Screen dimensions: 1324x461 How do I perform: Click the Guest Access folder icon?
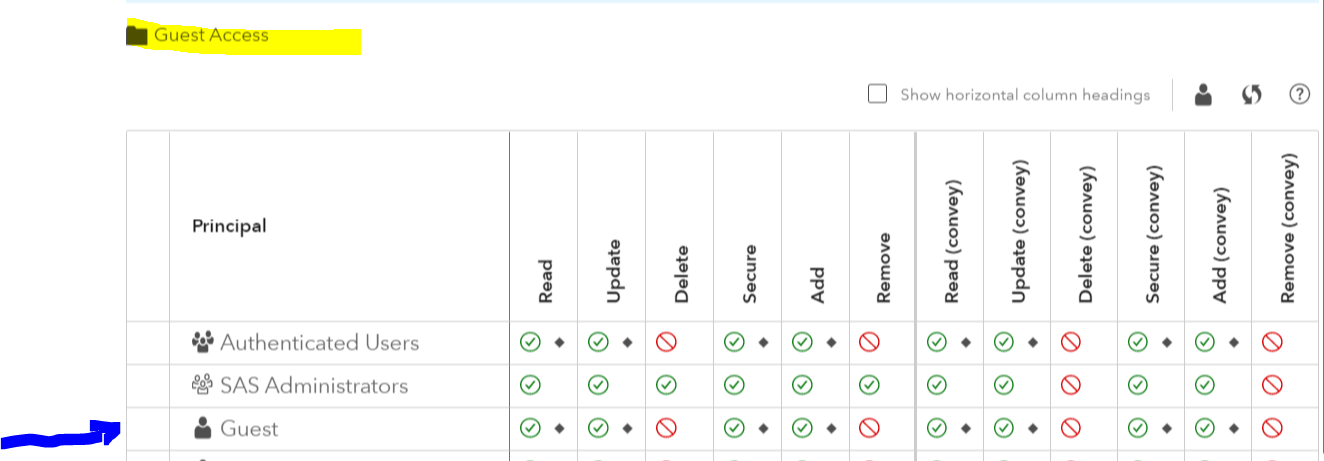coord(137,36)
